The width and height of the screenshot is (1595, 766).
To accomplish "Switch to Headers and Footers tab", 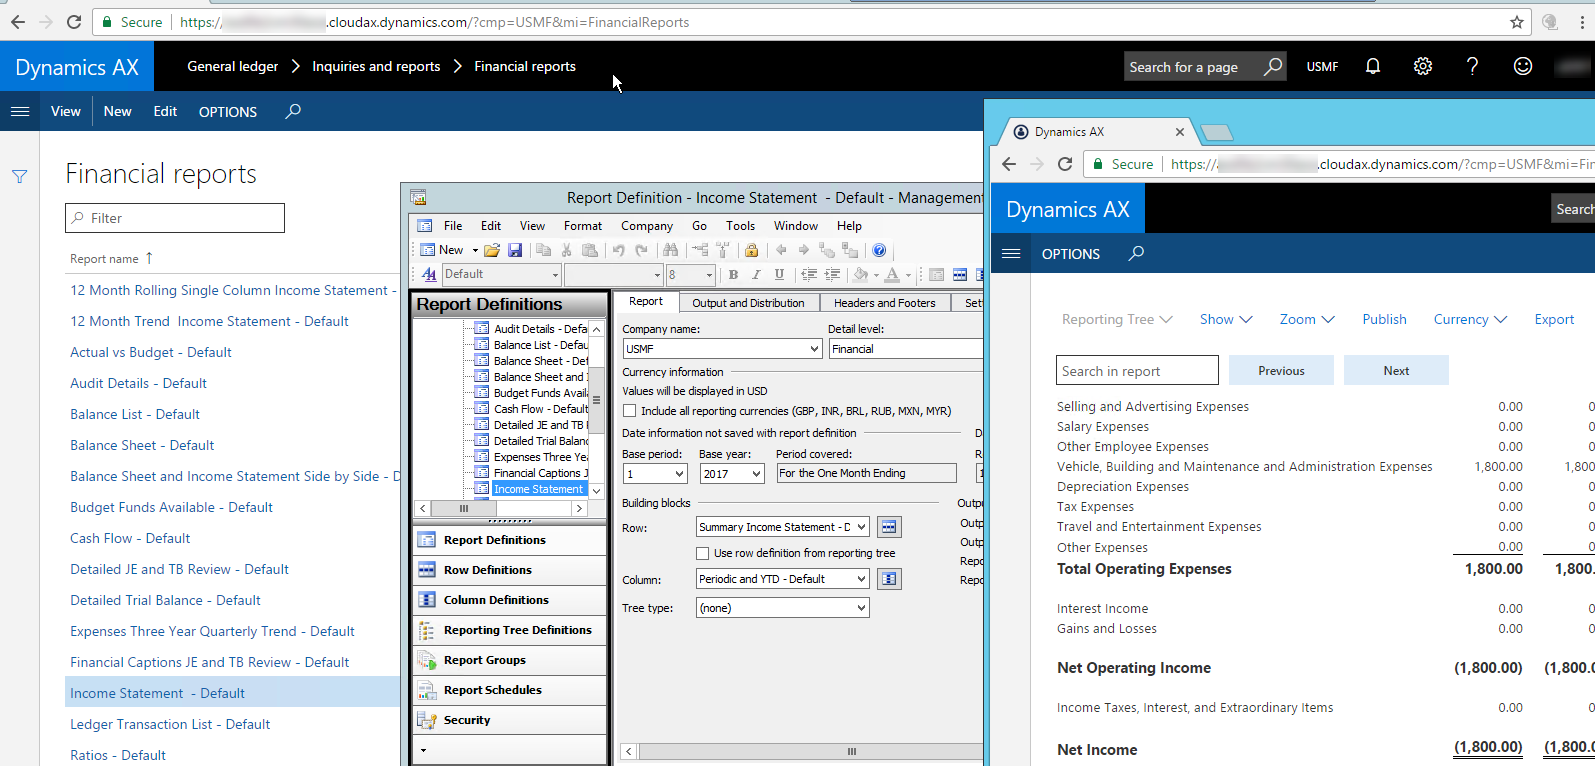I will [x=884, y=302].
